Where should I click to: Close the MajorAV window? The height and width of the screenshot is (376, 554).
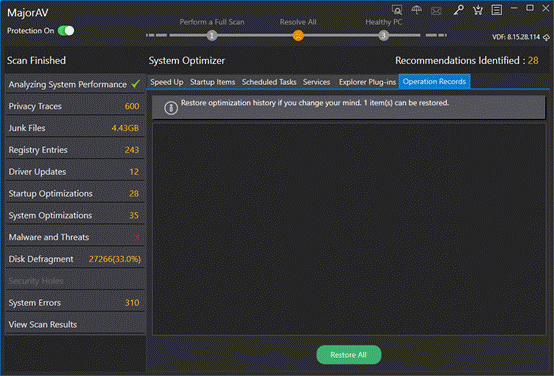click(x=546, y=8)
